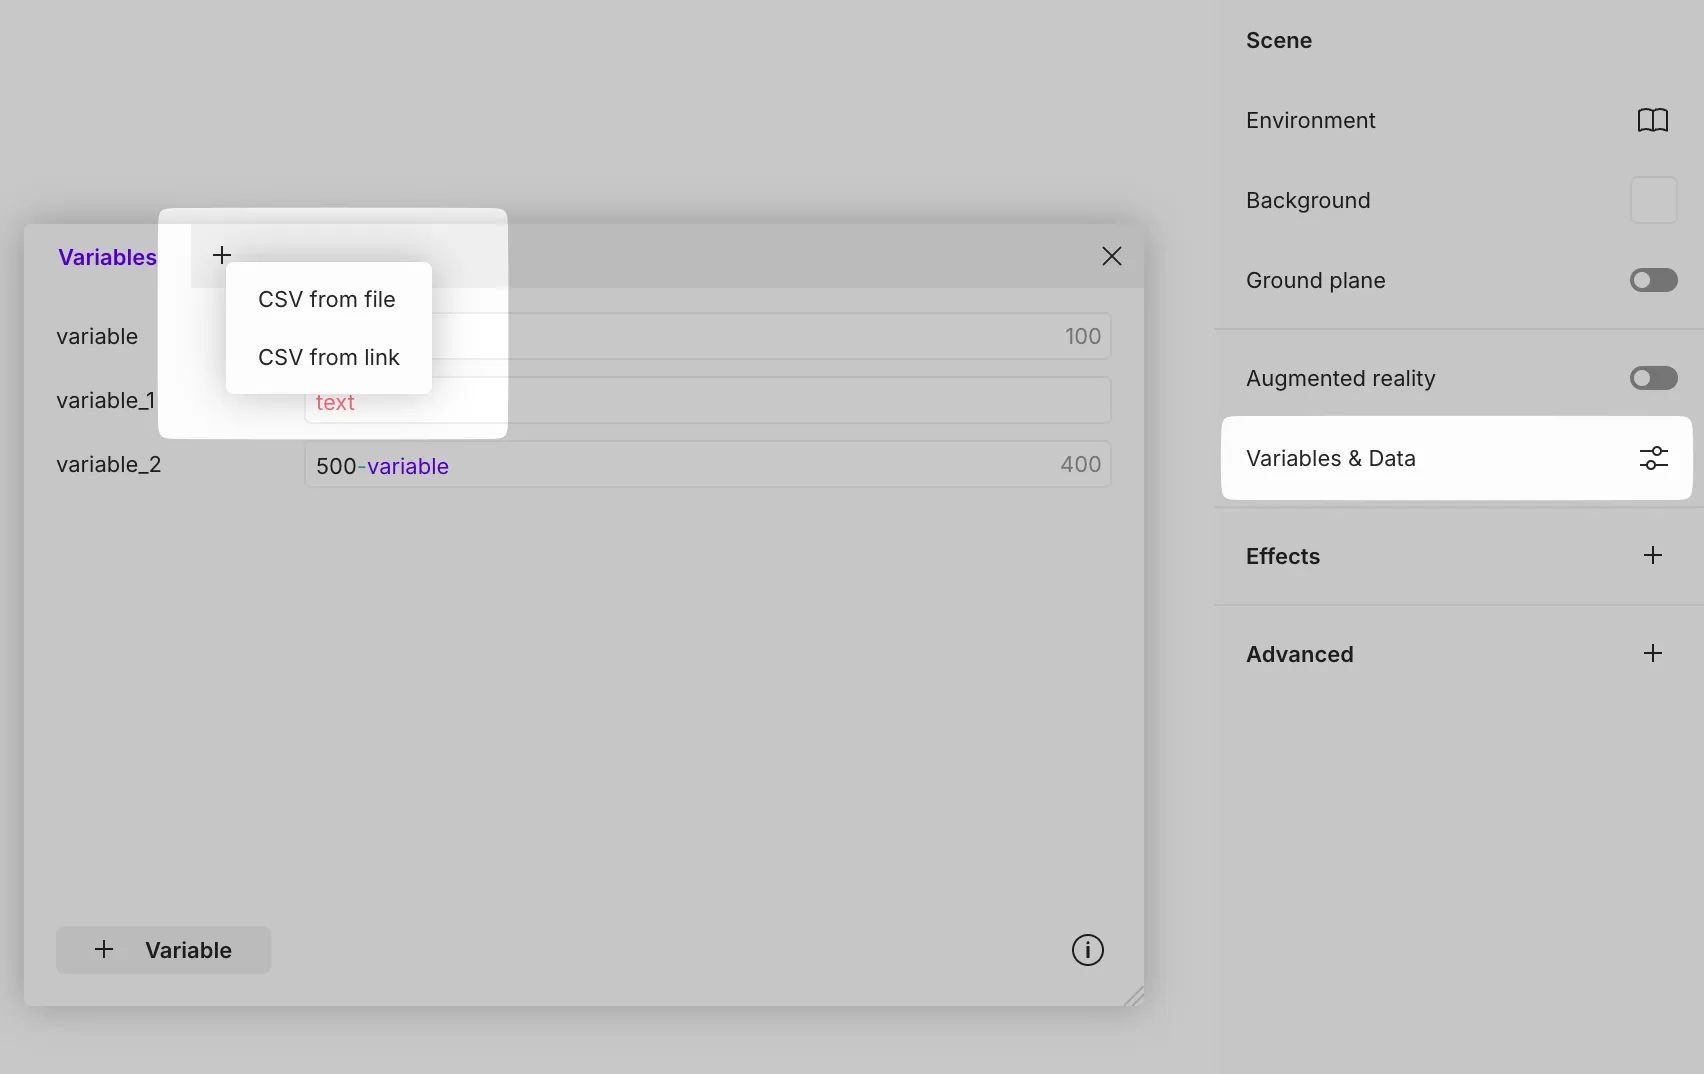
Task: Close the Variables panel
Action: [1111, 256]
